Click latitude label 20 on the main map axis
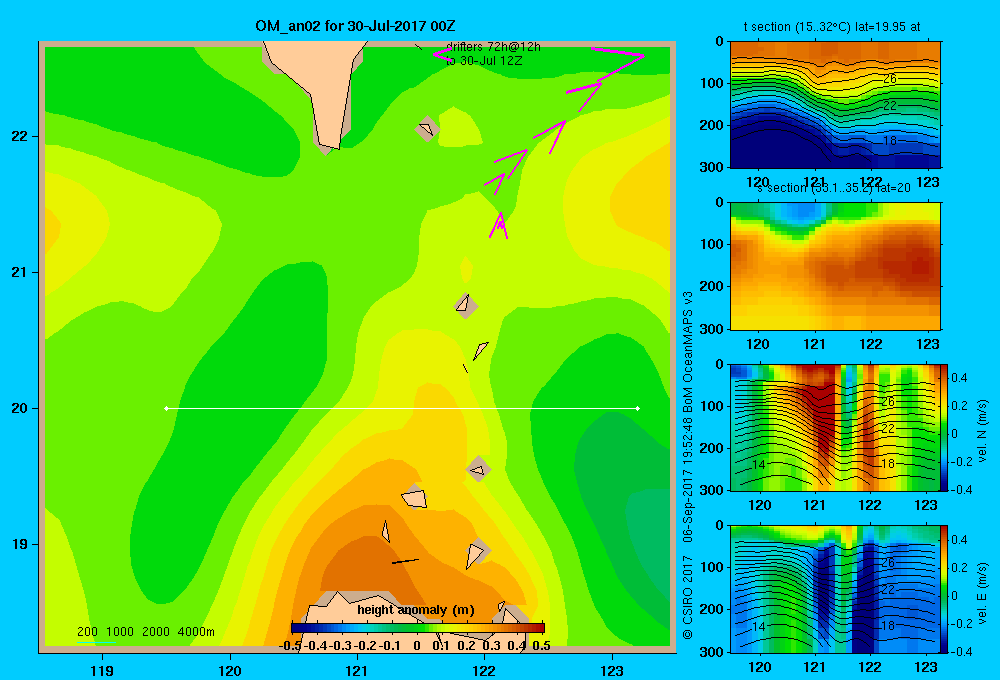1000x680 pixels. (19, 408)
